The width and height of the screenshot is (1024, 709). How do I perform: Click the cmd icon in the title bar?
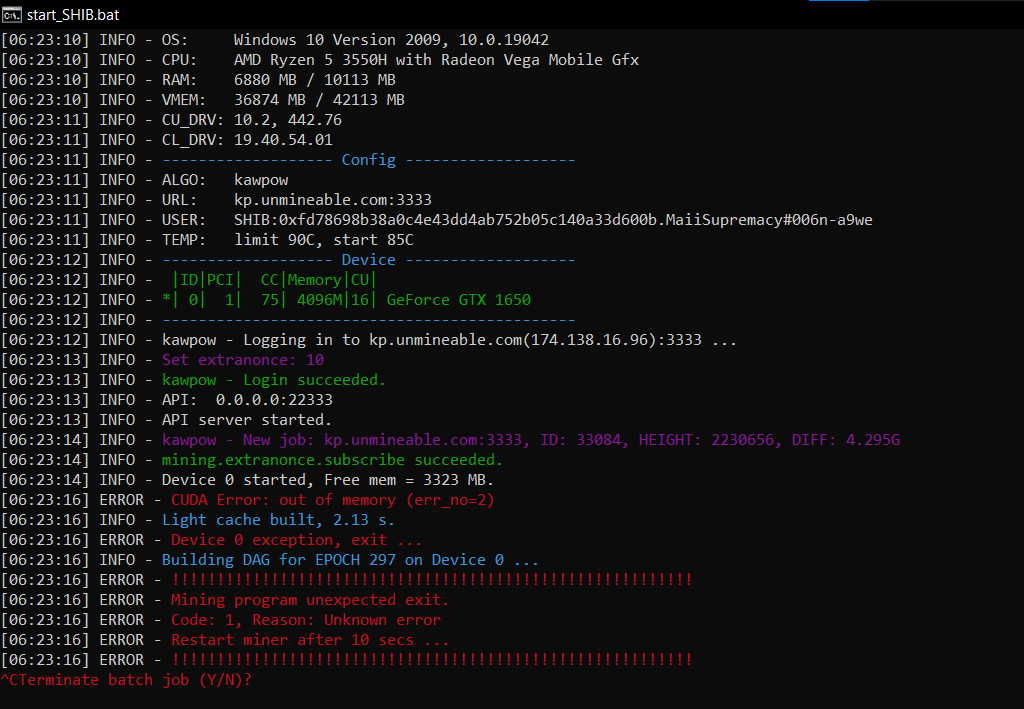[12, 14]
